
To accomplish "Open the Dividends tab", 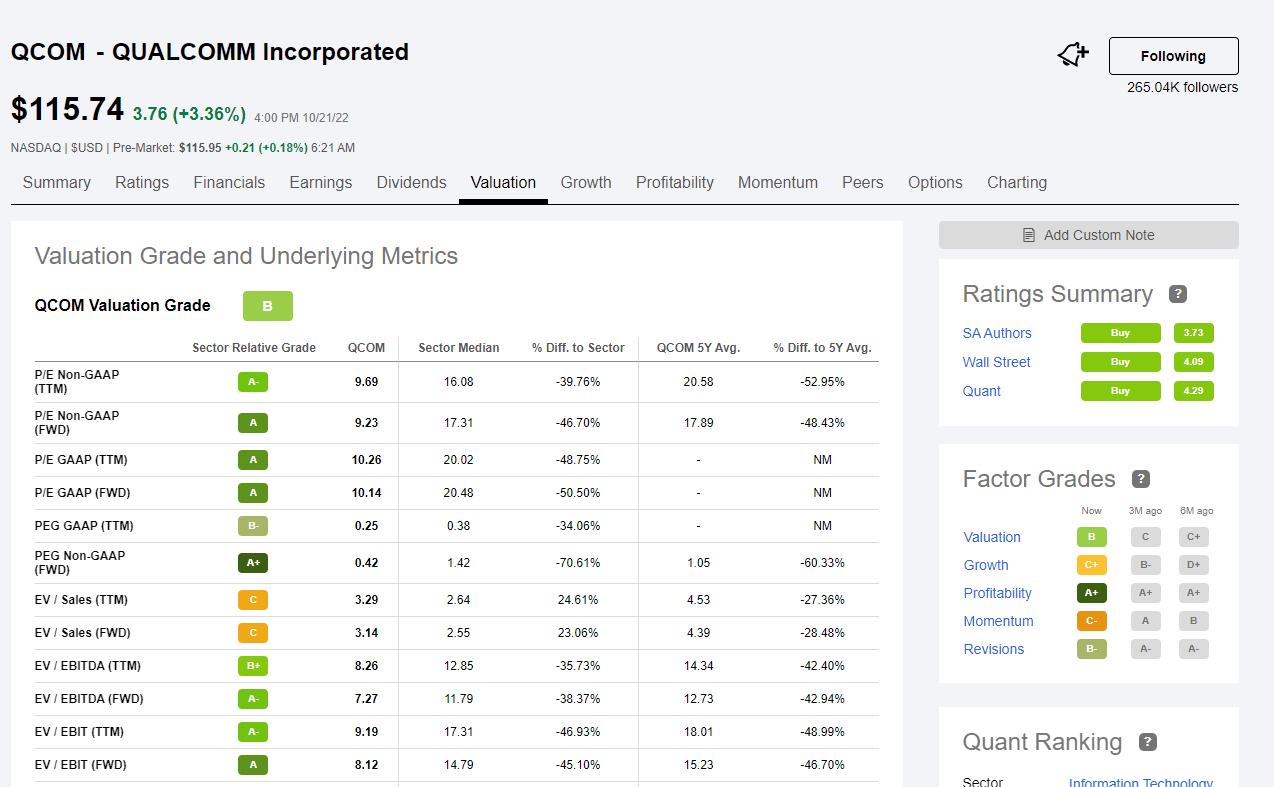I will 411,183.
